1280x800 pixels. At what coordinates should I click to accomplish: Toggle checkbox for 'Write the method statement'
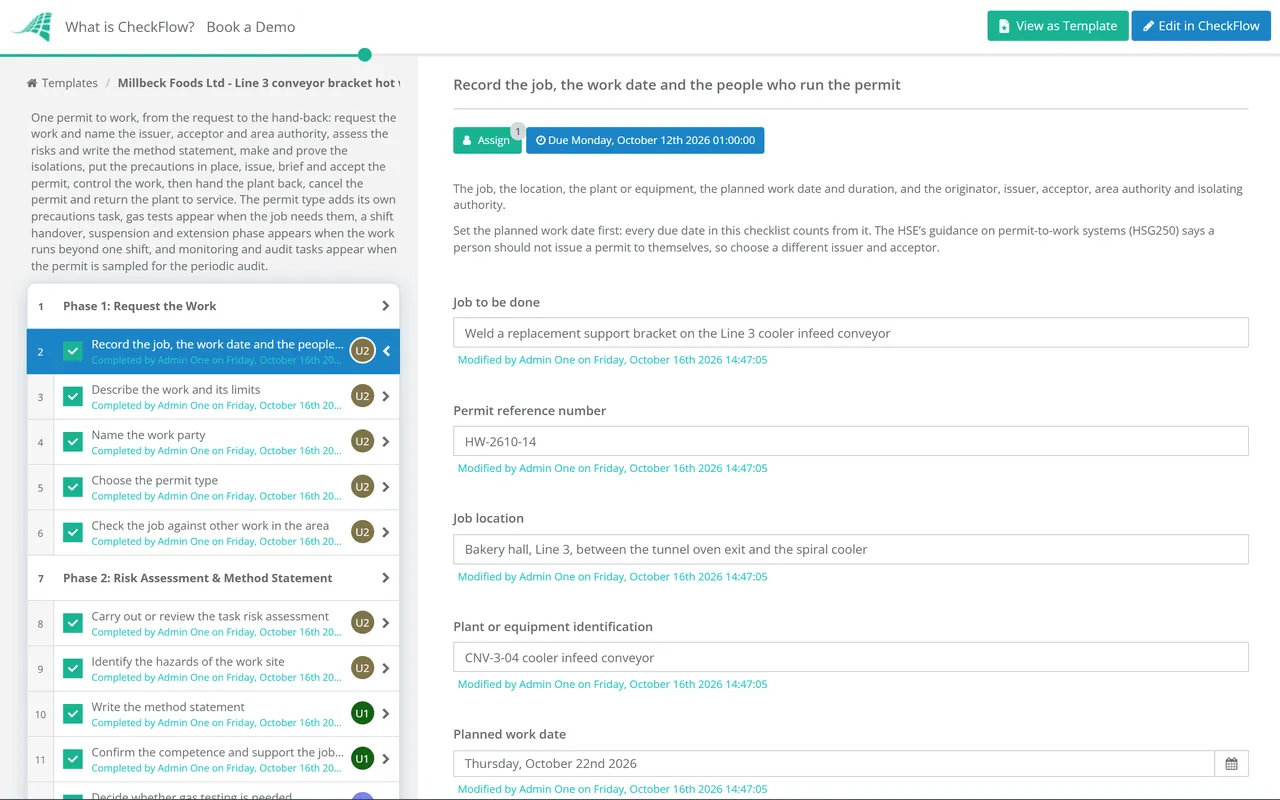(x=73, y=714)
